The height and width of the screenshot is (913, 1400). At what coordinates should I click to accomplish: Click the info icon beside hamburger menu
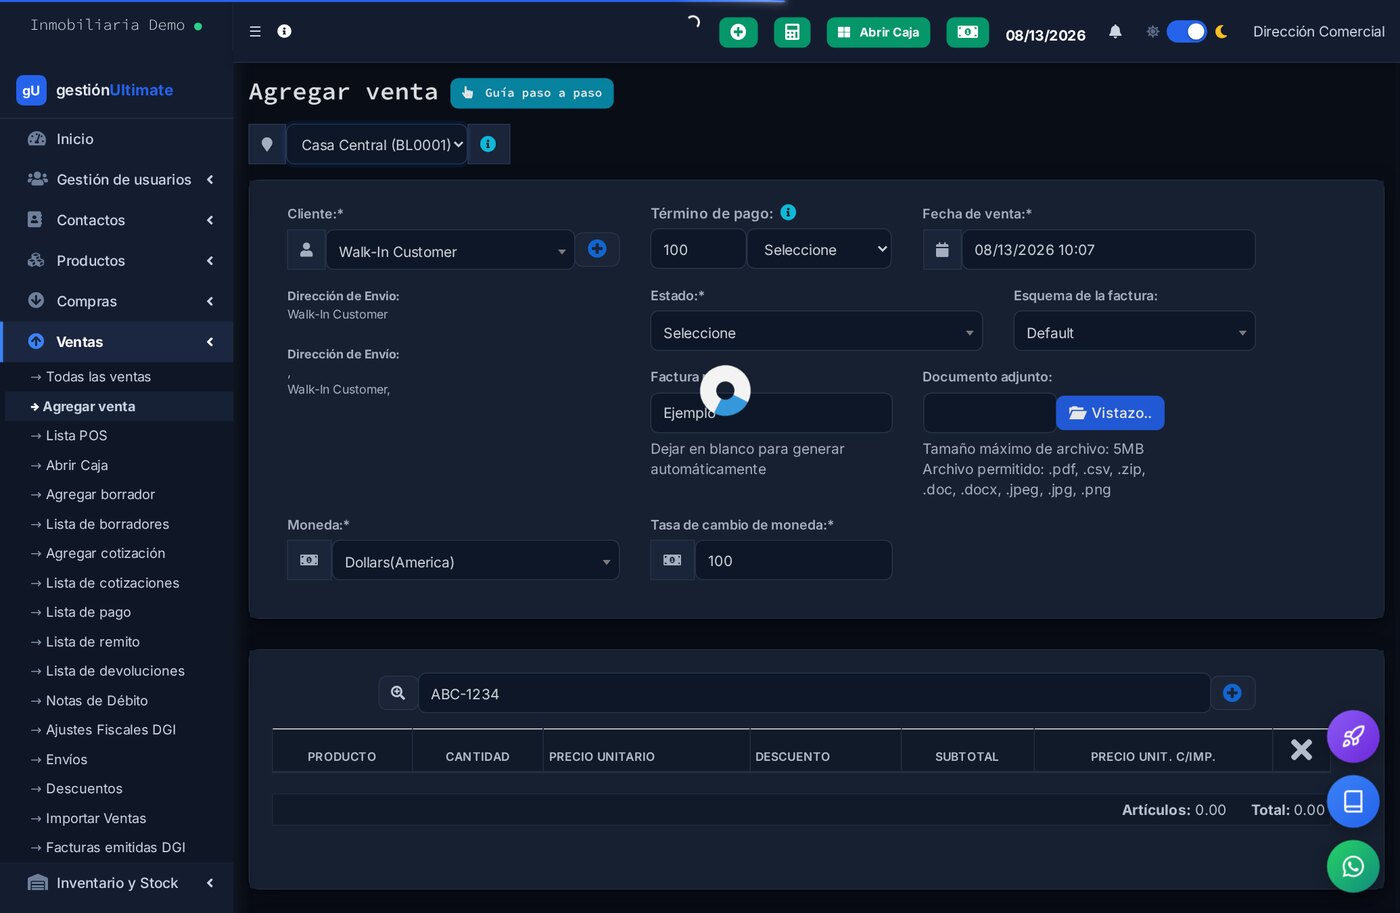click(284, 32)
